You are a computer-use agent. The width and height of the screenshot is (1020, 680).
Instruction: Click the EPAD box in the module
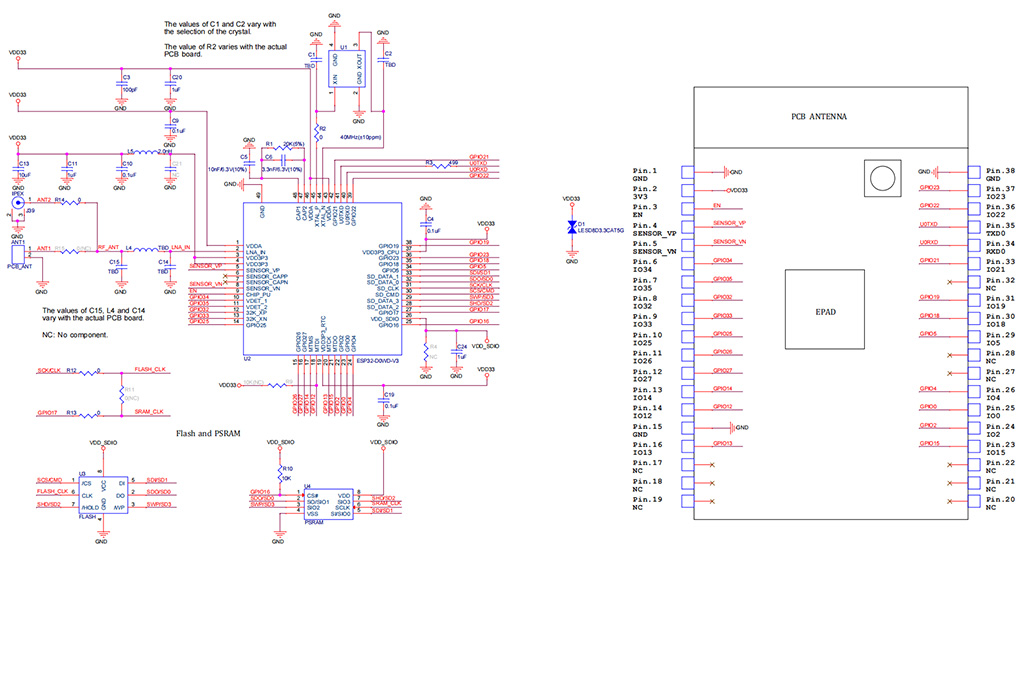tap(825, 310)
